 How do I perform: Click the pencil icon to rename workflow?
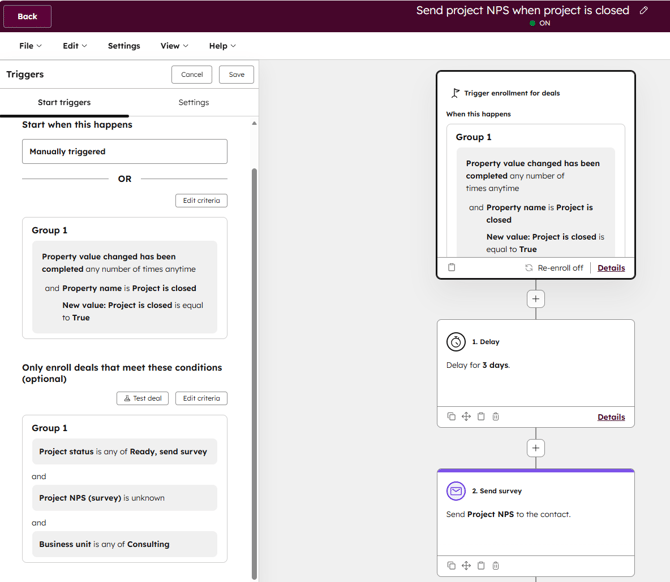[x=644, y=10]
